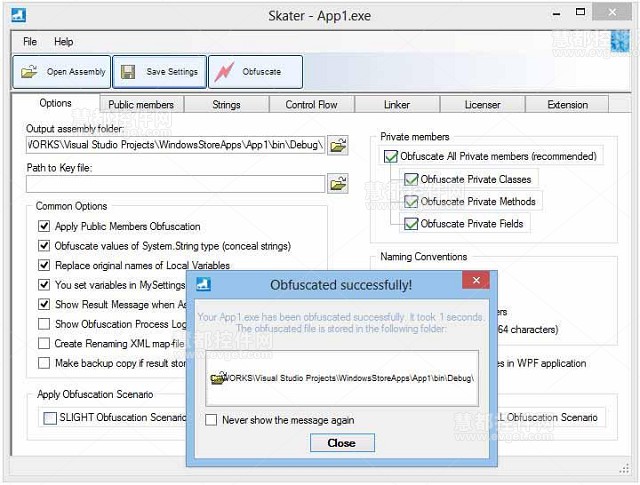Enable Make backup copy checkbox
The image size is (640, 485).
tap(44, 363)
